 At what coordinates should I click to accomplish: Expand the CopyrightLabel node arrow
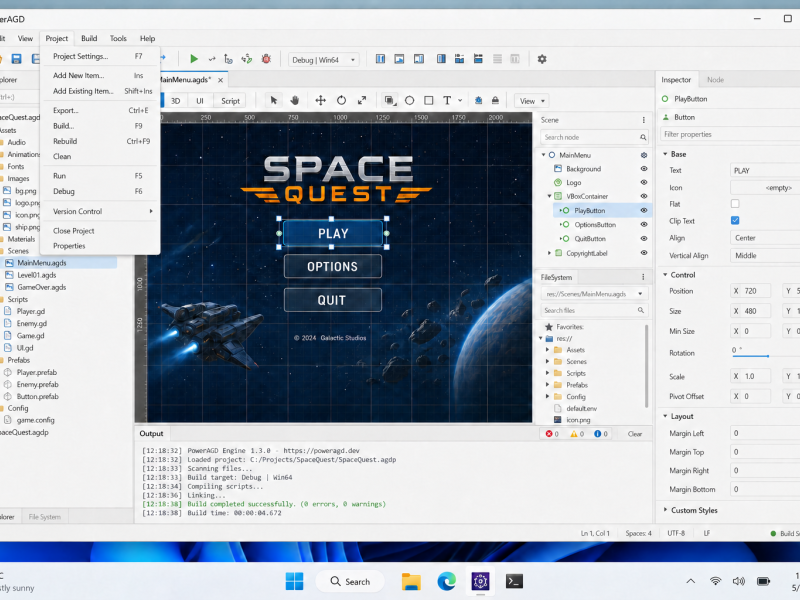tap(549, 253)
